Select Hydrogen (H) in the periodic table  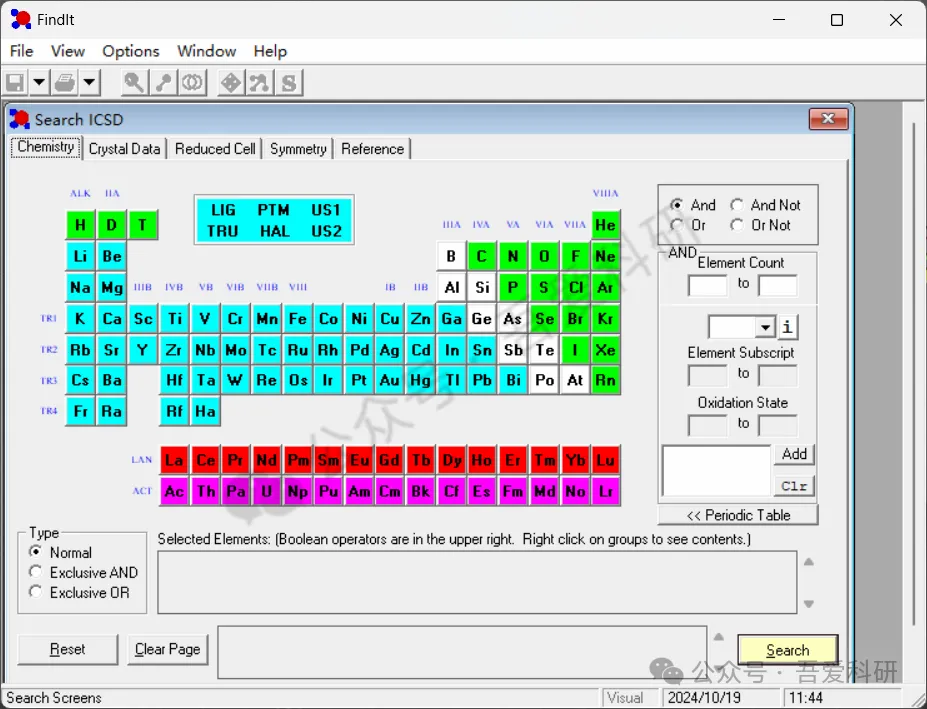pos(80,225)
